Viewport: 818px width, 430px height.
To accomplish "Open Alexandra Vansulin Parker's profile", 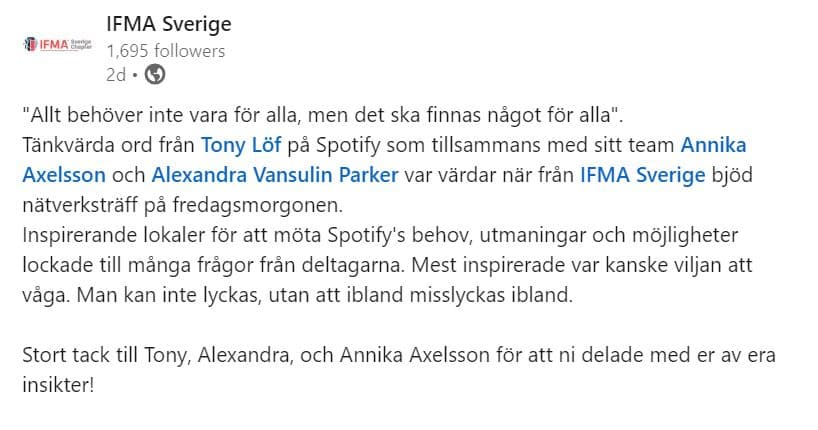I will click(275, 175).
